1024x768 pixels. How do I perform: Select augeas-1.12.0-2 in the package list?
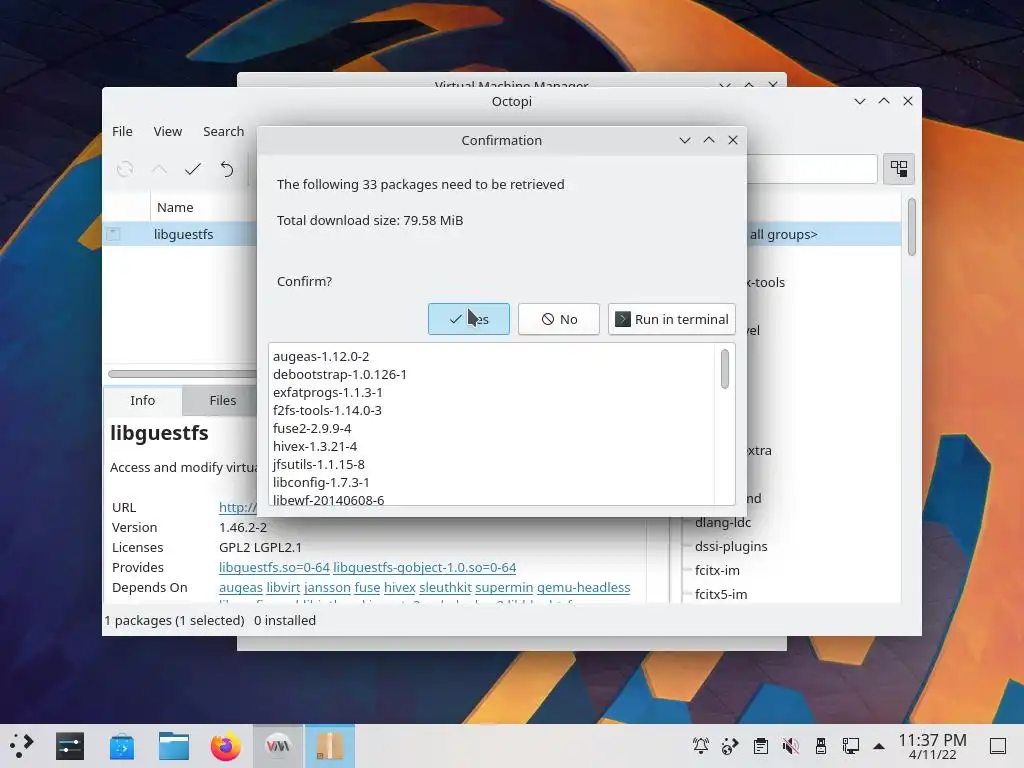click(321, 357)
